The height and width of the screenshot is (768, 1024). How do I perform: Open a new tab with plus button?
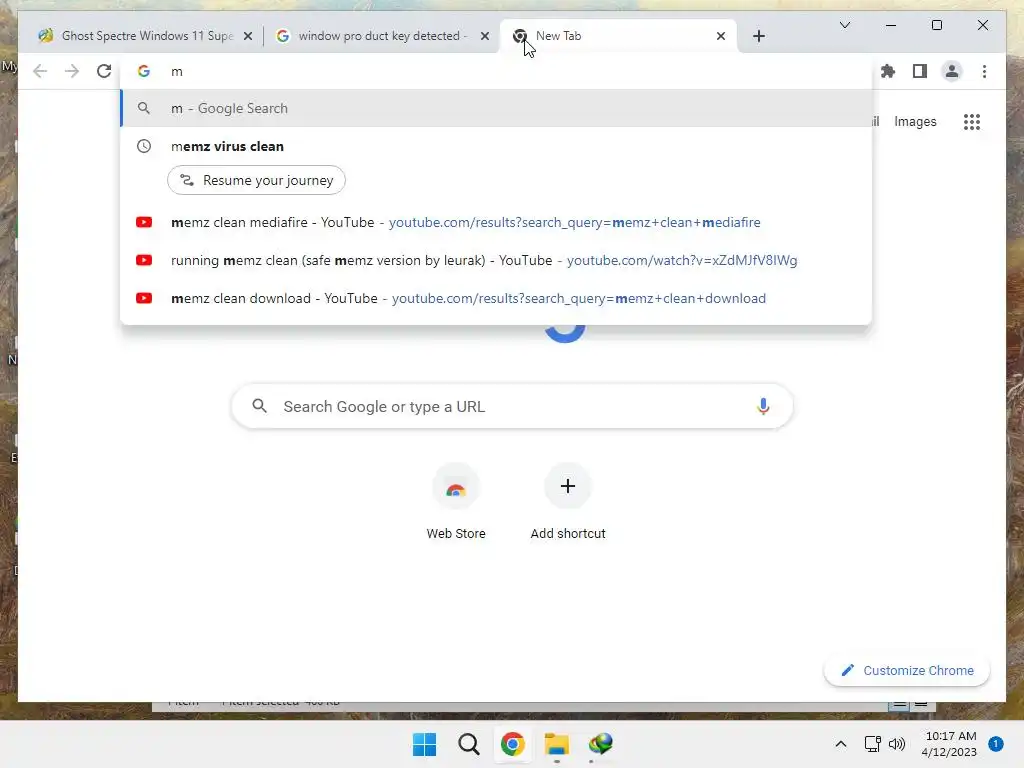coord(758,36)
